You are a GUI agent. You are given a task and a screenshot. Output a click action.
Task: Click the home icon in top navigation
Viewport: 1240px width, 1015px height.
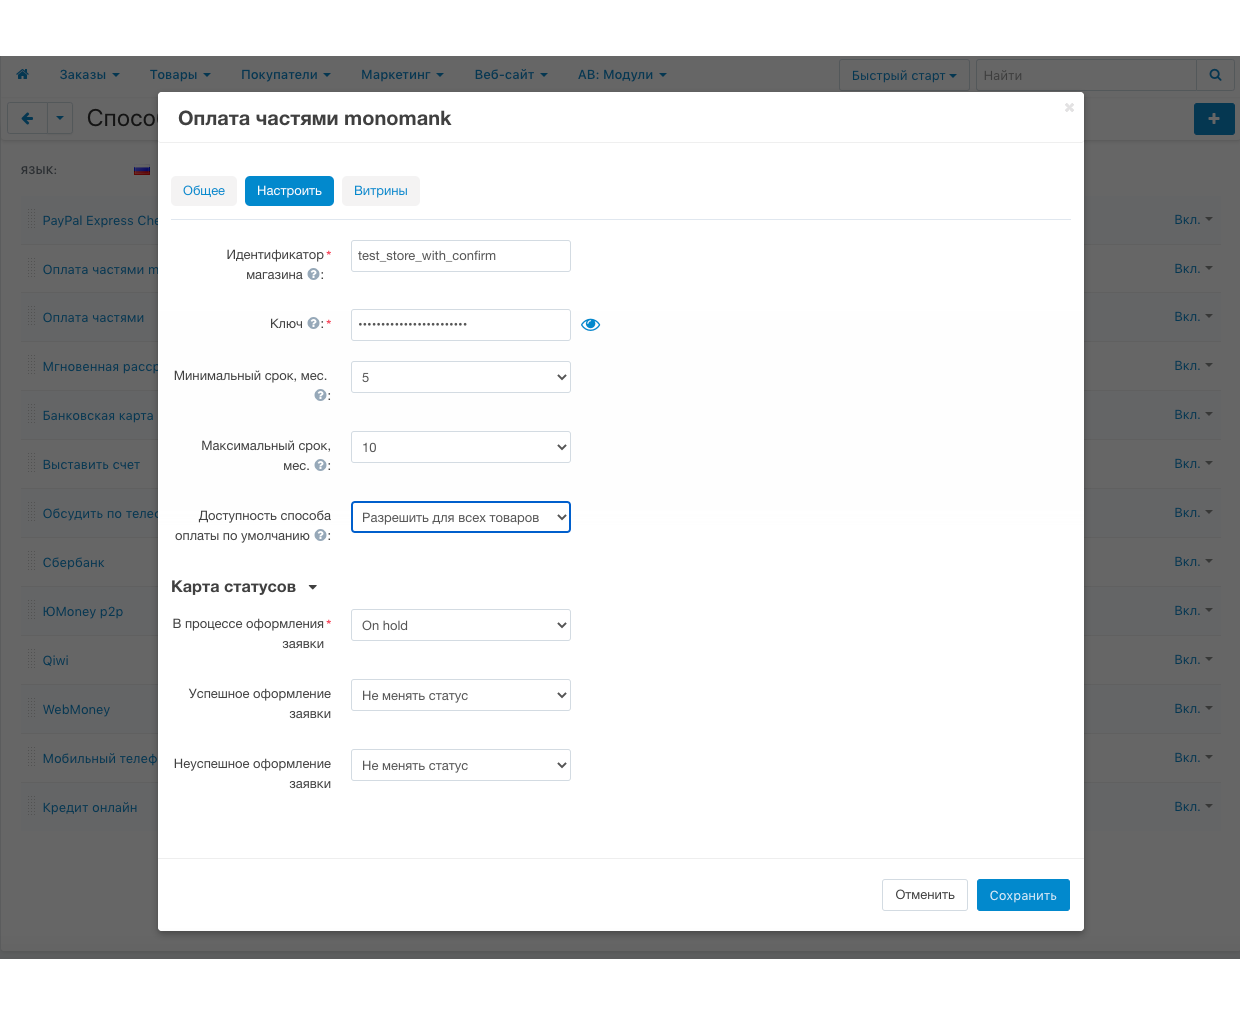click(22, 74)
